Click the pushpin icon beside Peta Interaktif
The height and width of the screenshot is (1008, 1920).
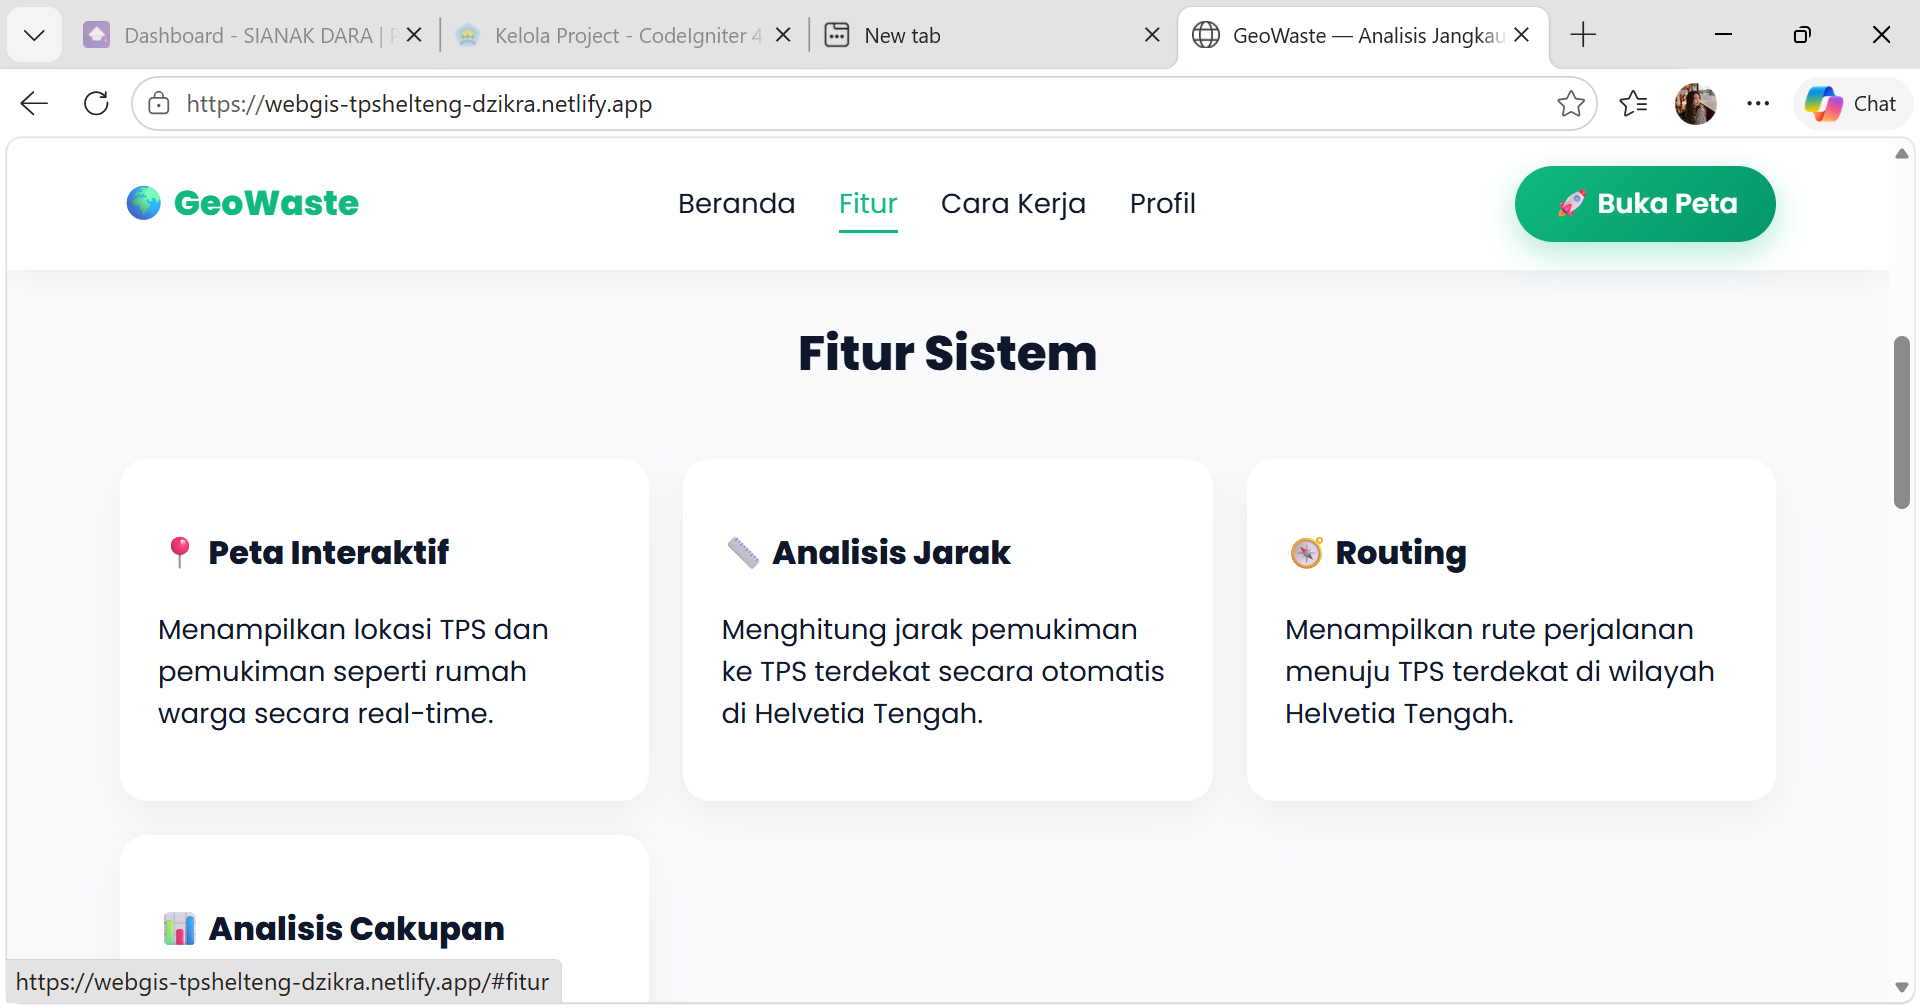[180, 552]
